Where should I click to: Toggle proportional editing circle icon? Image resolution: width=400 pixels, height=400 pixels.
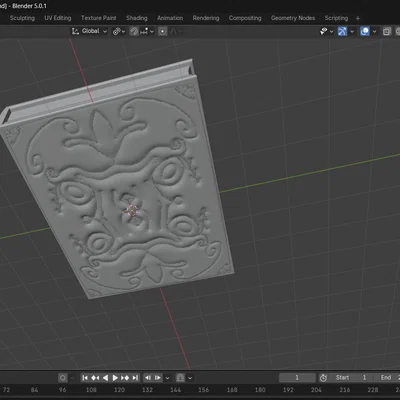162,31
